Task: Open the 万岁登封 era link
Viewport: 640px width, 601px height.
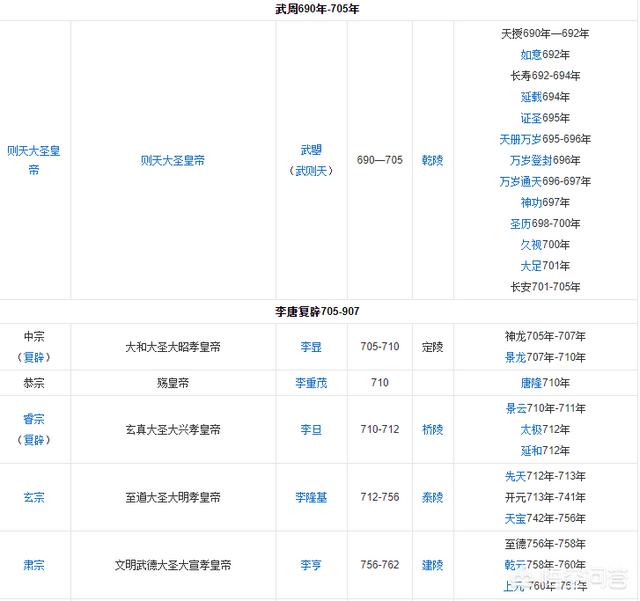Action: click(x=531, y=160)
